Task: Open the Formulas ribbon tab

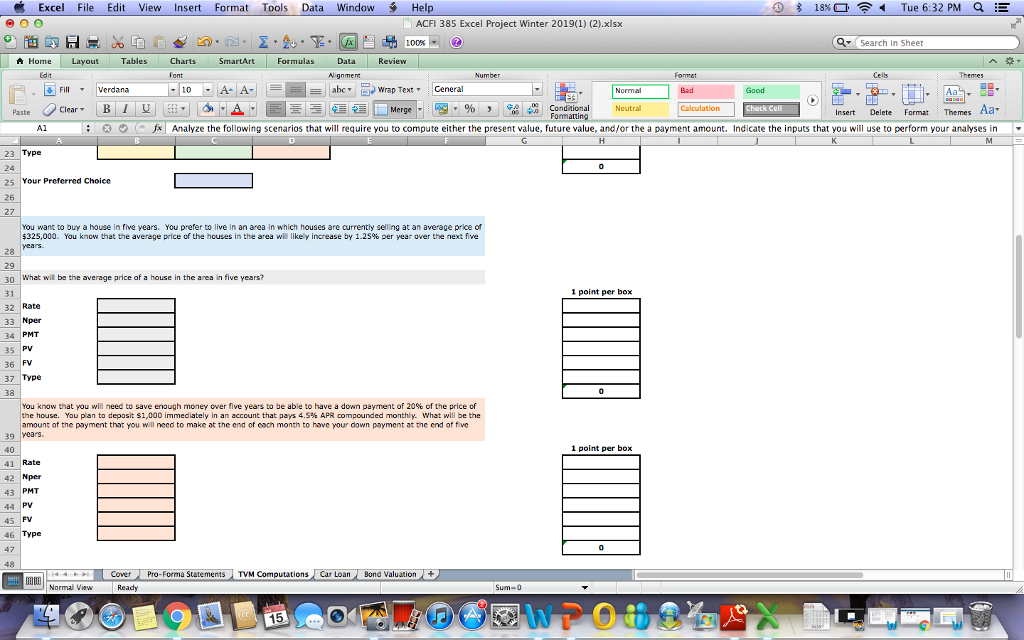Action: pos(295,61)
